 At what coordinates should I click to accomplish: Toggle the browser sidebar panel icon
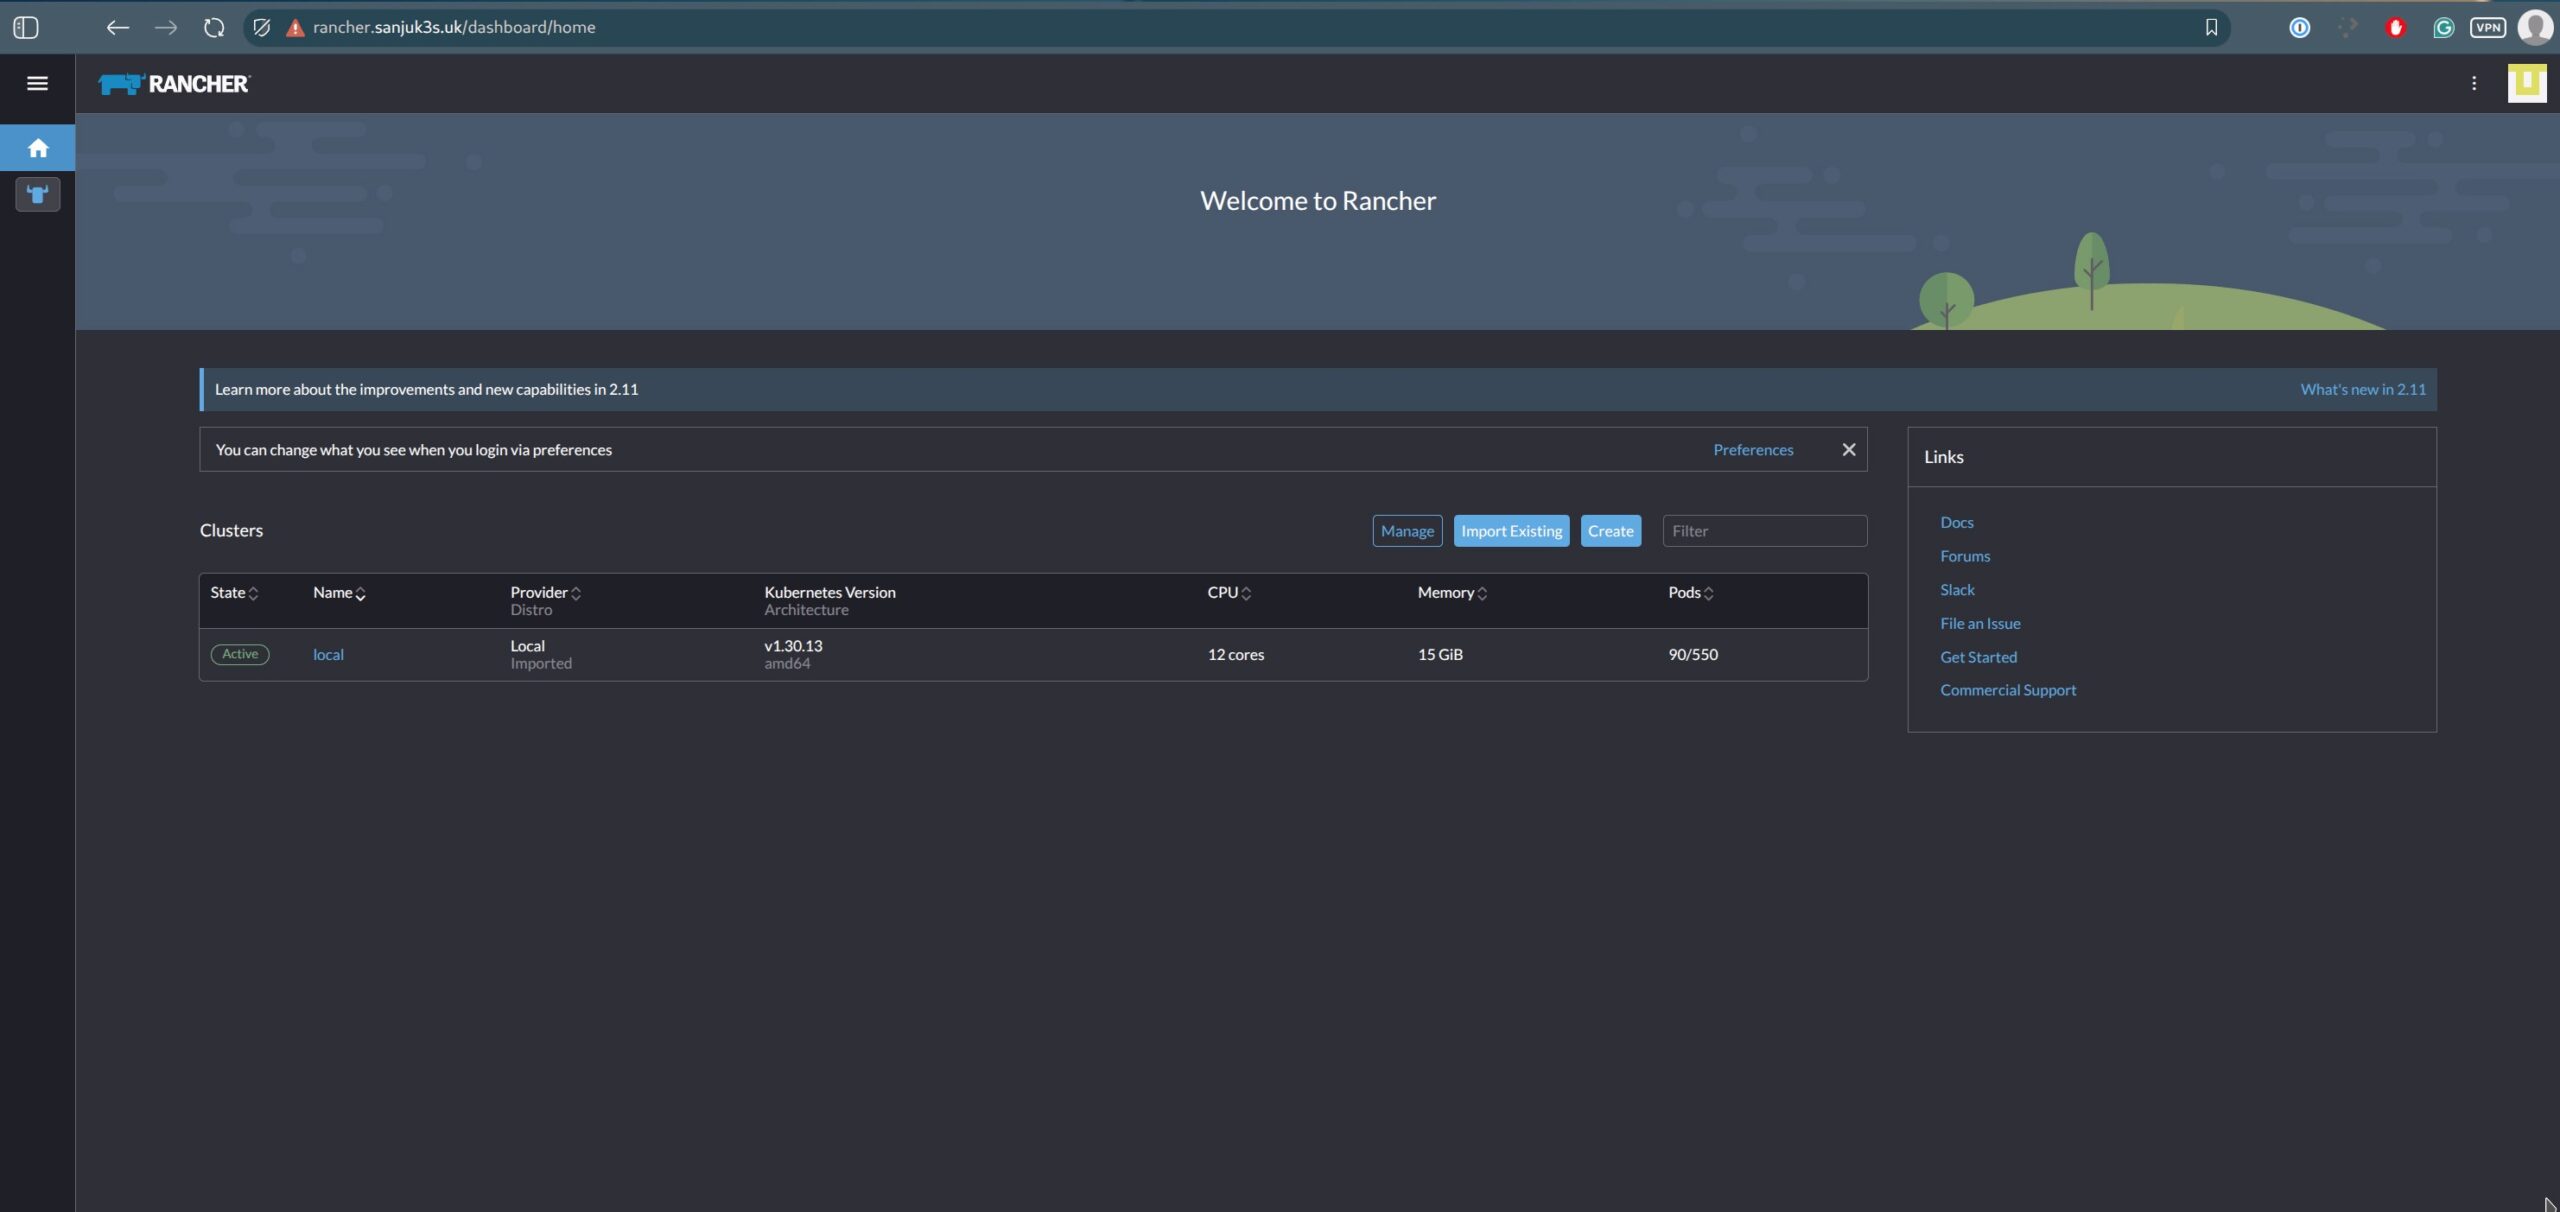(x=26, y=28)
